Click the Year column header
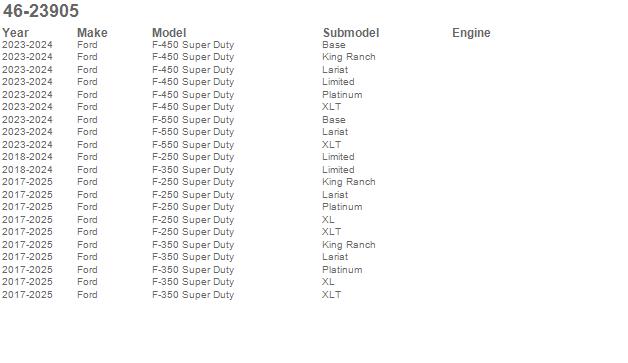This screenshot has width=628, height=363. [15, 33]
